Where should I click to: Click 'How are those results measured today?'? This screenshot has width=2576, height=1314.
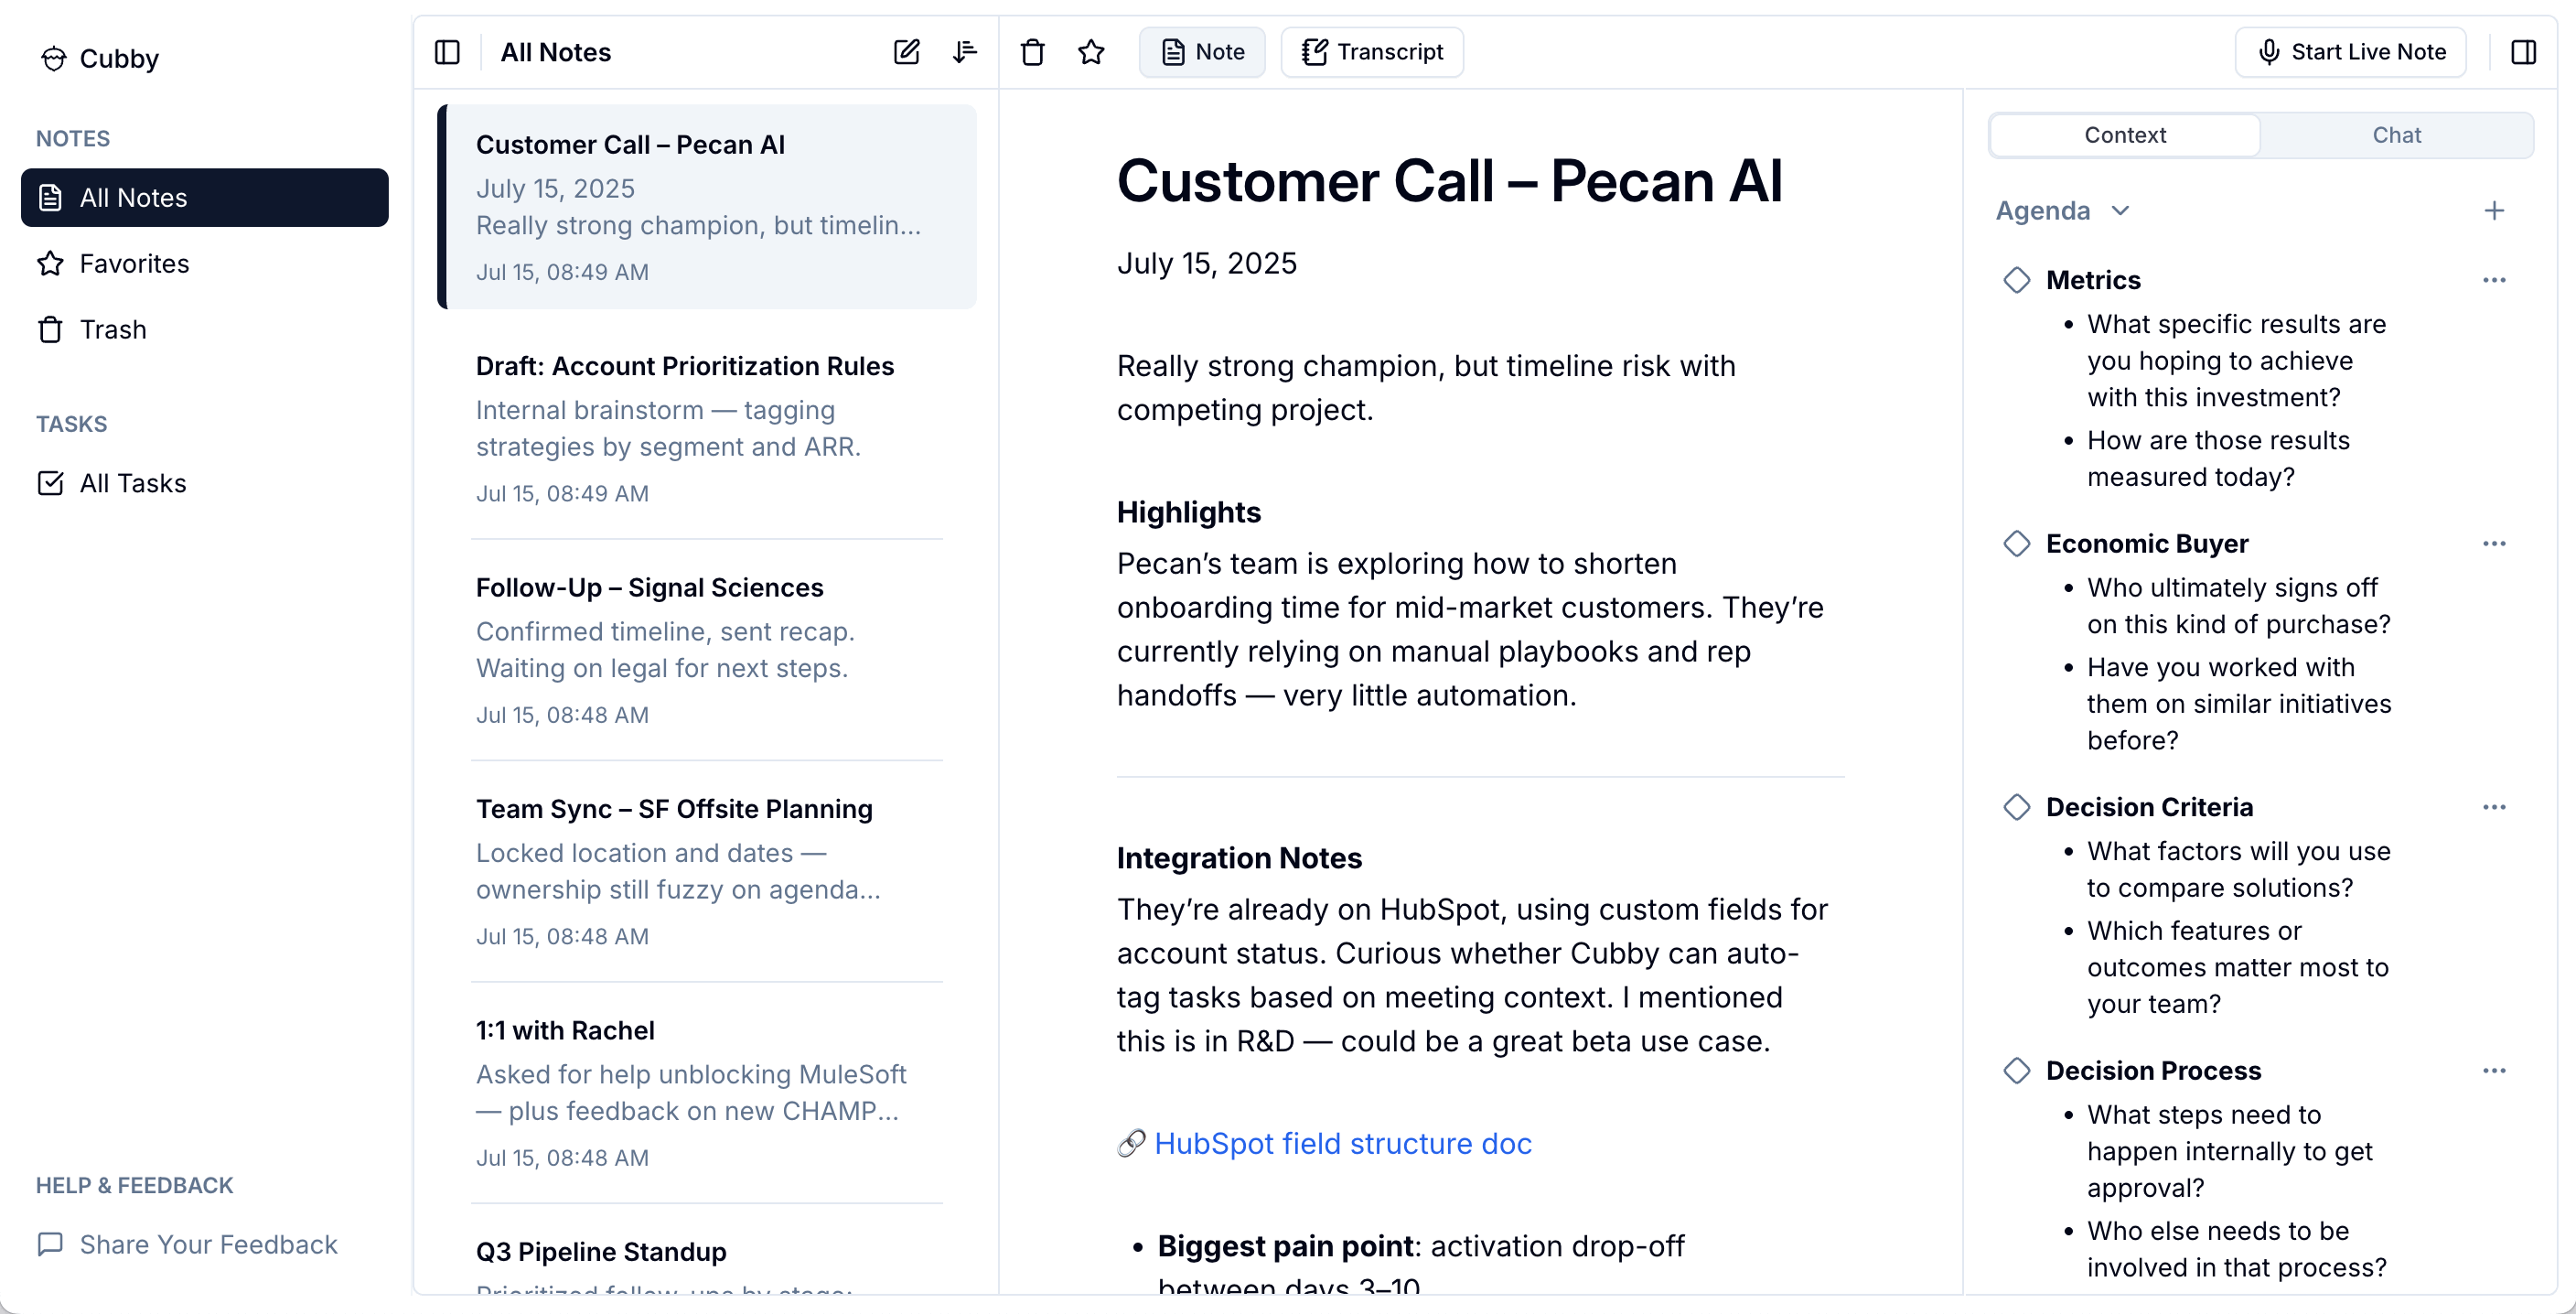click(2218, 459)
